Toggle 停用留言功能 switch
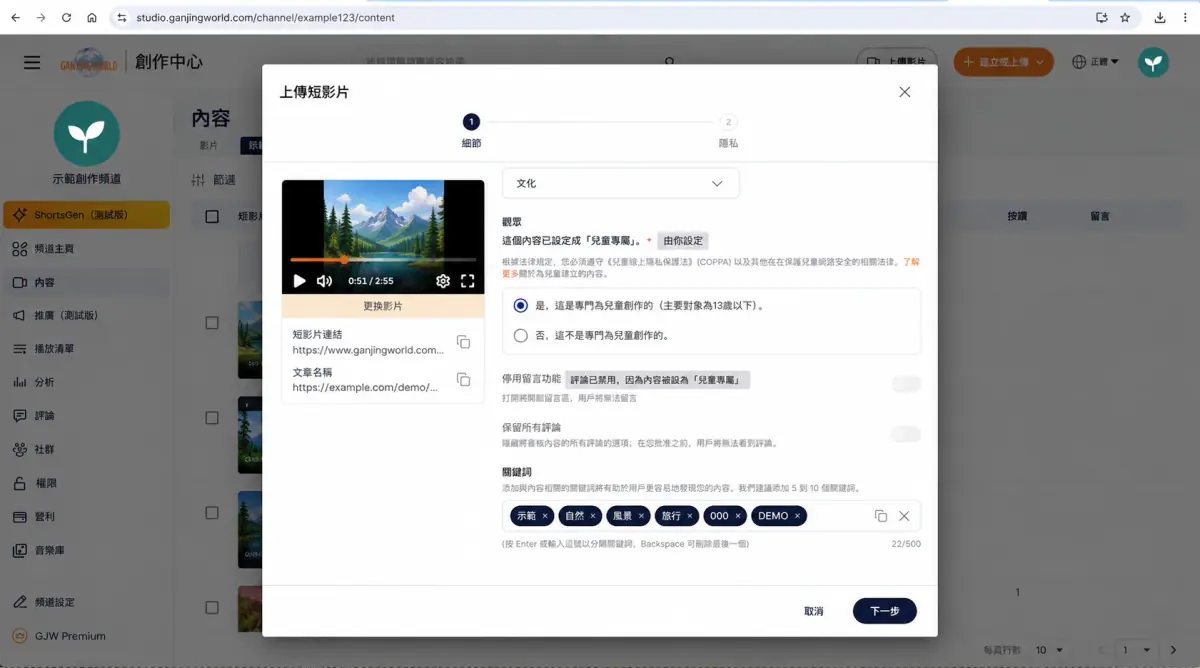1200x668 pixels. click(x=906, y=384)
